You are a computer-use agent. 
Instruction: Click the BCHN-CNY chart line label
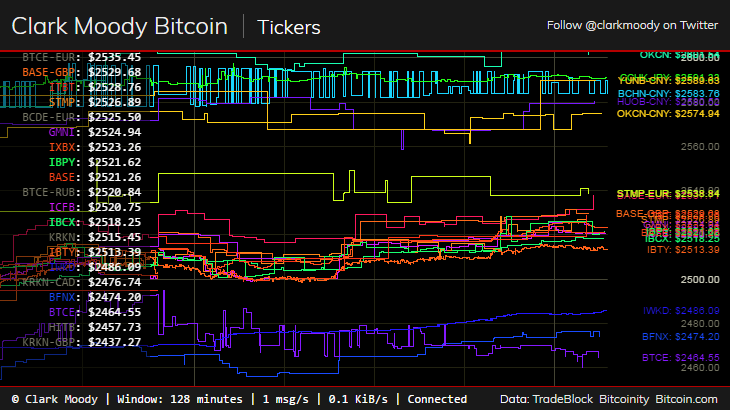[x=669, y=94]
